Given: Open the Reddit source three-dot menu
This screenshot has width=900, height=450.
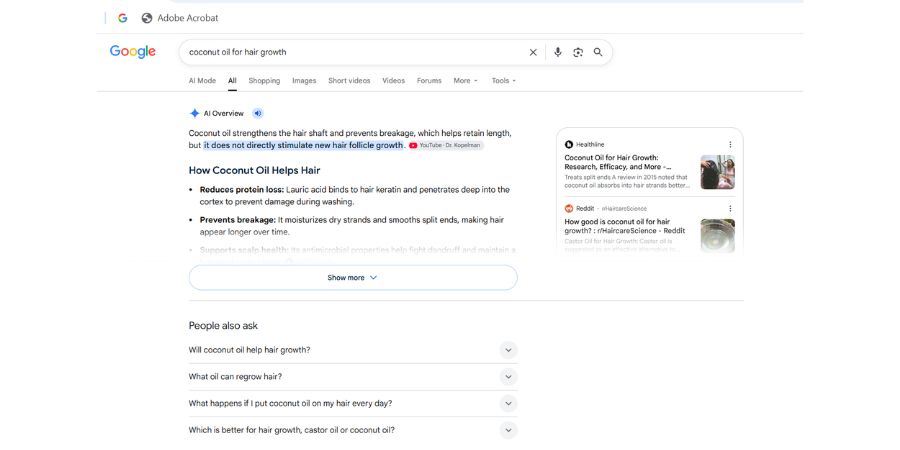Looking at the screenshot, I should click(730, 208).
